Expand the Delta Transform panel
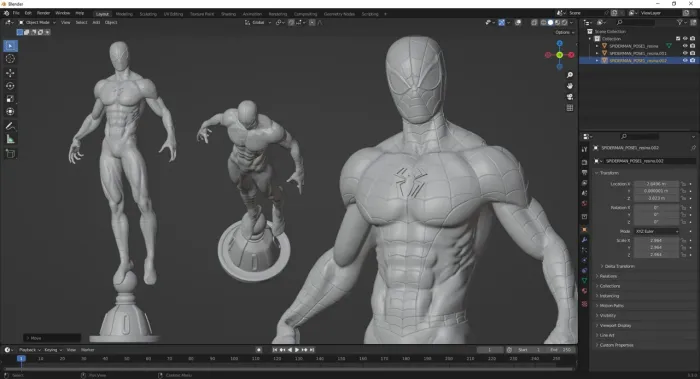 619,266
